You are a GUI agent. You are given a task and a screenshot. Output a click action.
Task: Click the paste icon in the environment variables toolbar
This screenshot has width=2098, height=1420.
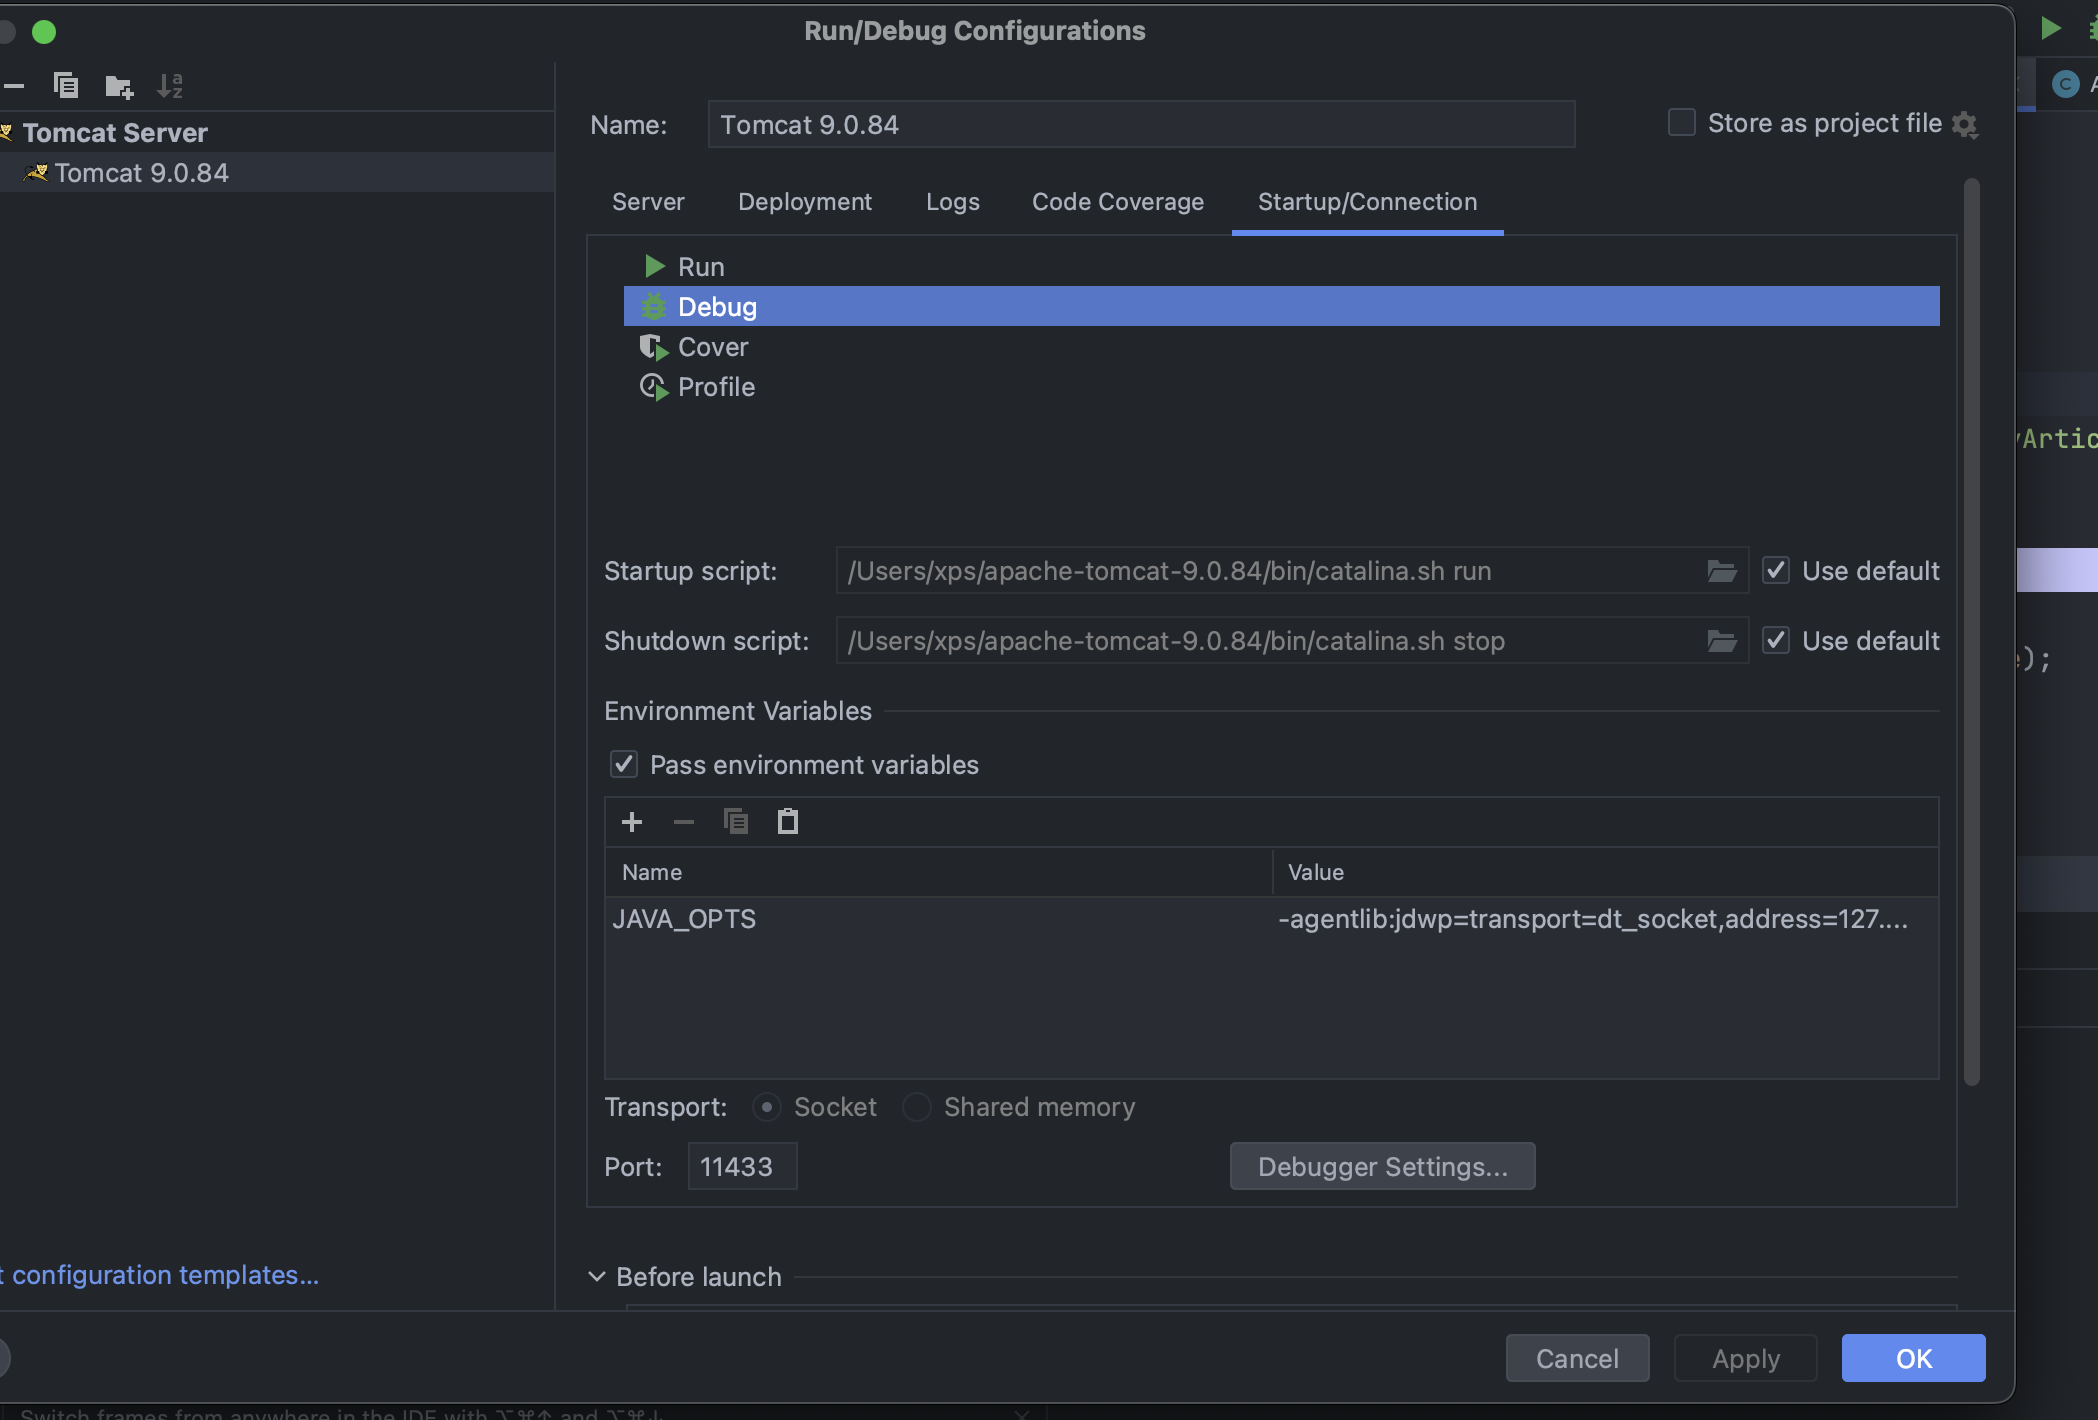tap(788, 822)
